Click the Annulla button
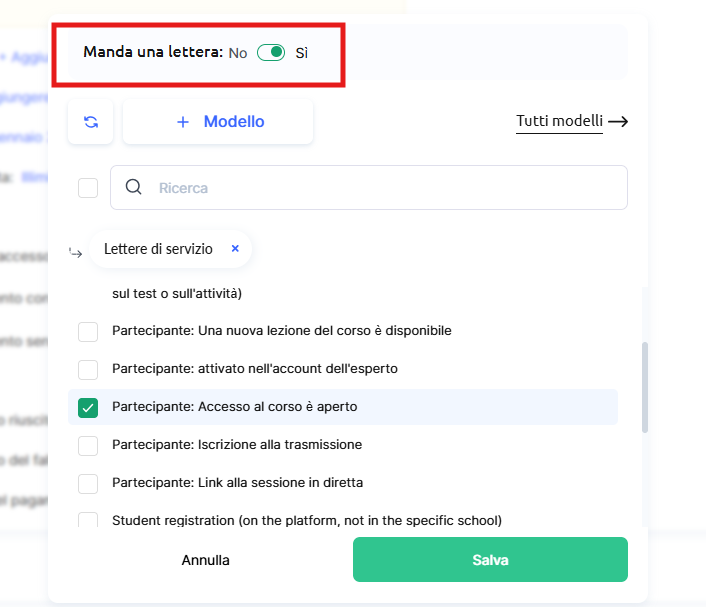Image resolution: width=706 pixels, height=607 pixels. point(206,560)
